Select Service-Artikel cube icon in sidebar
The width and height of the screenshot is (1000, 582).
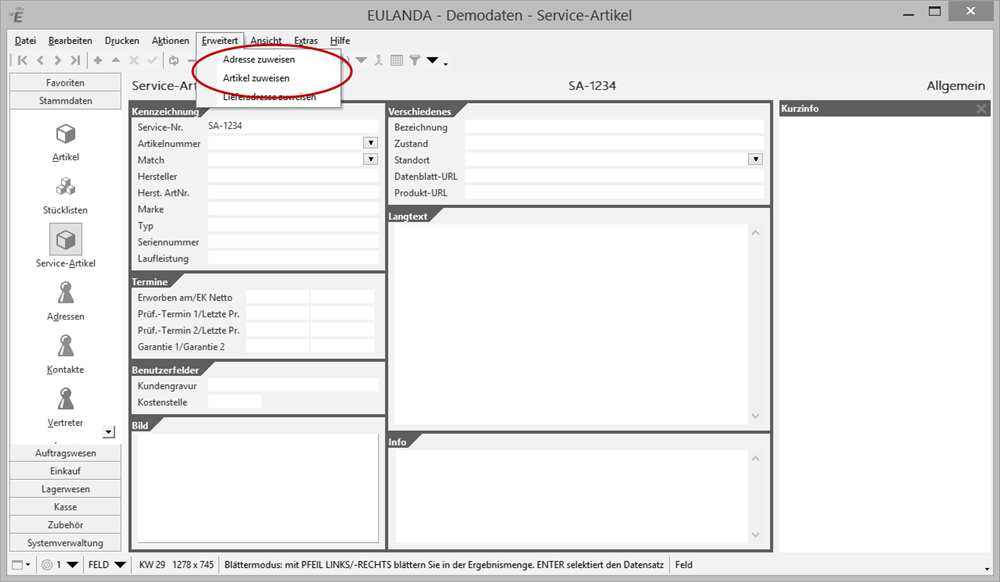66,240
